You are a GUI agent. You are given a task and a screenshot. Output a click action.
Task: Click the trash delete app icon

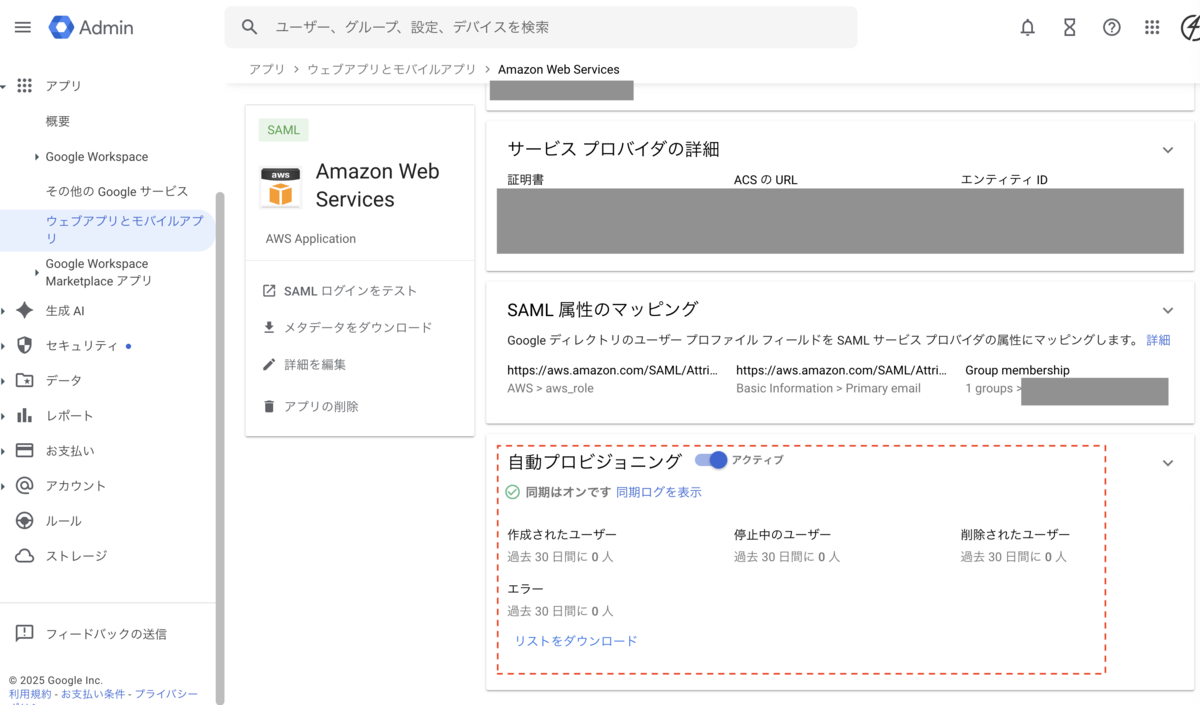[269, 406]
